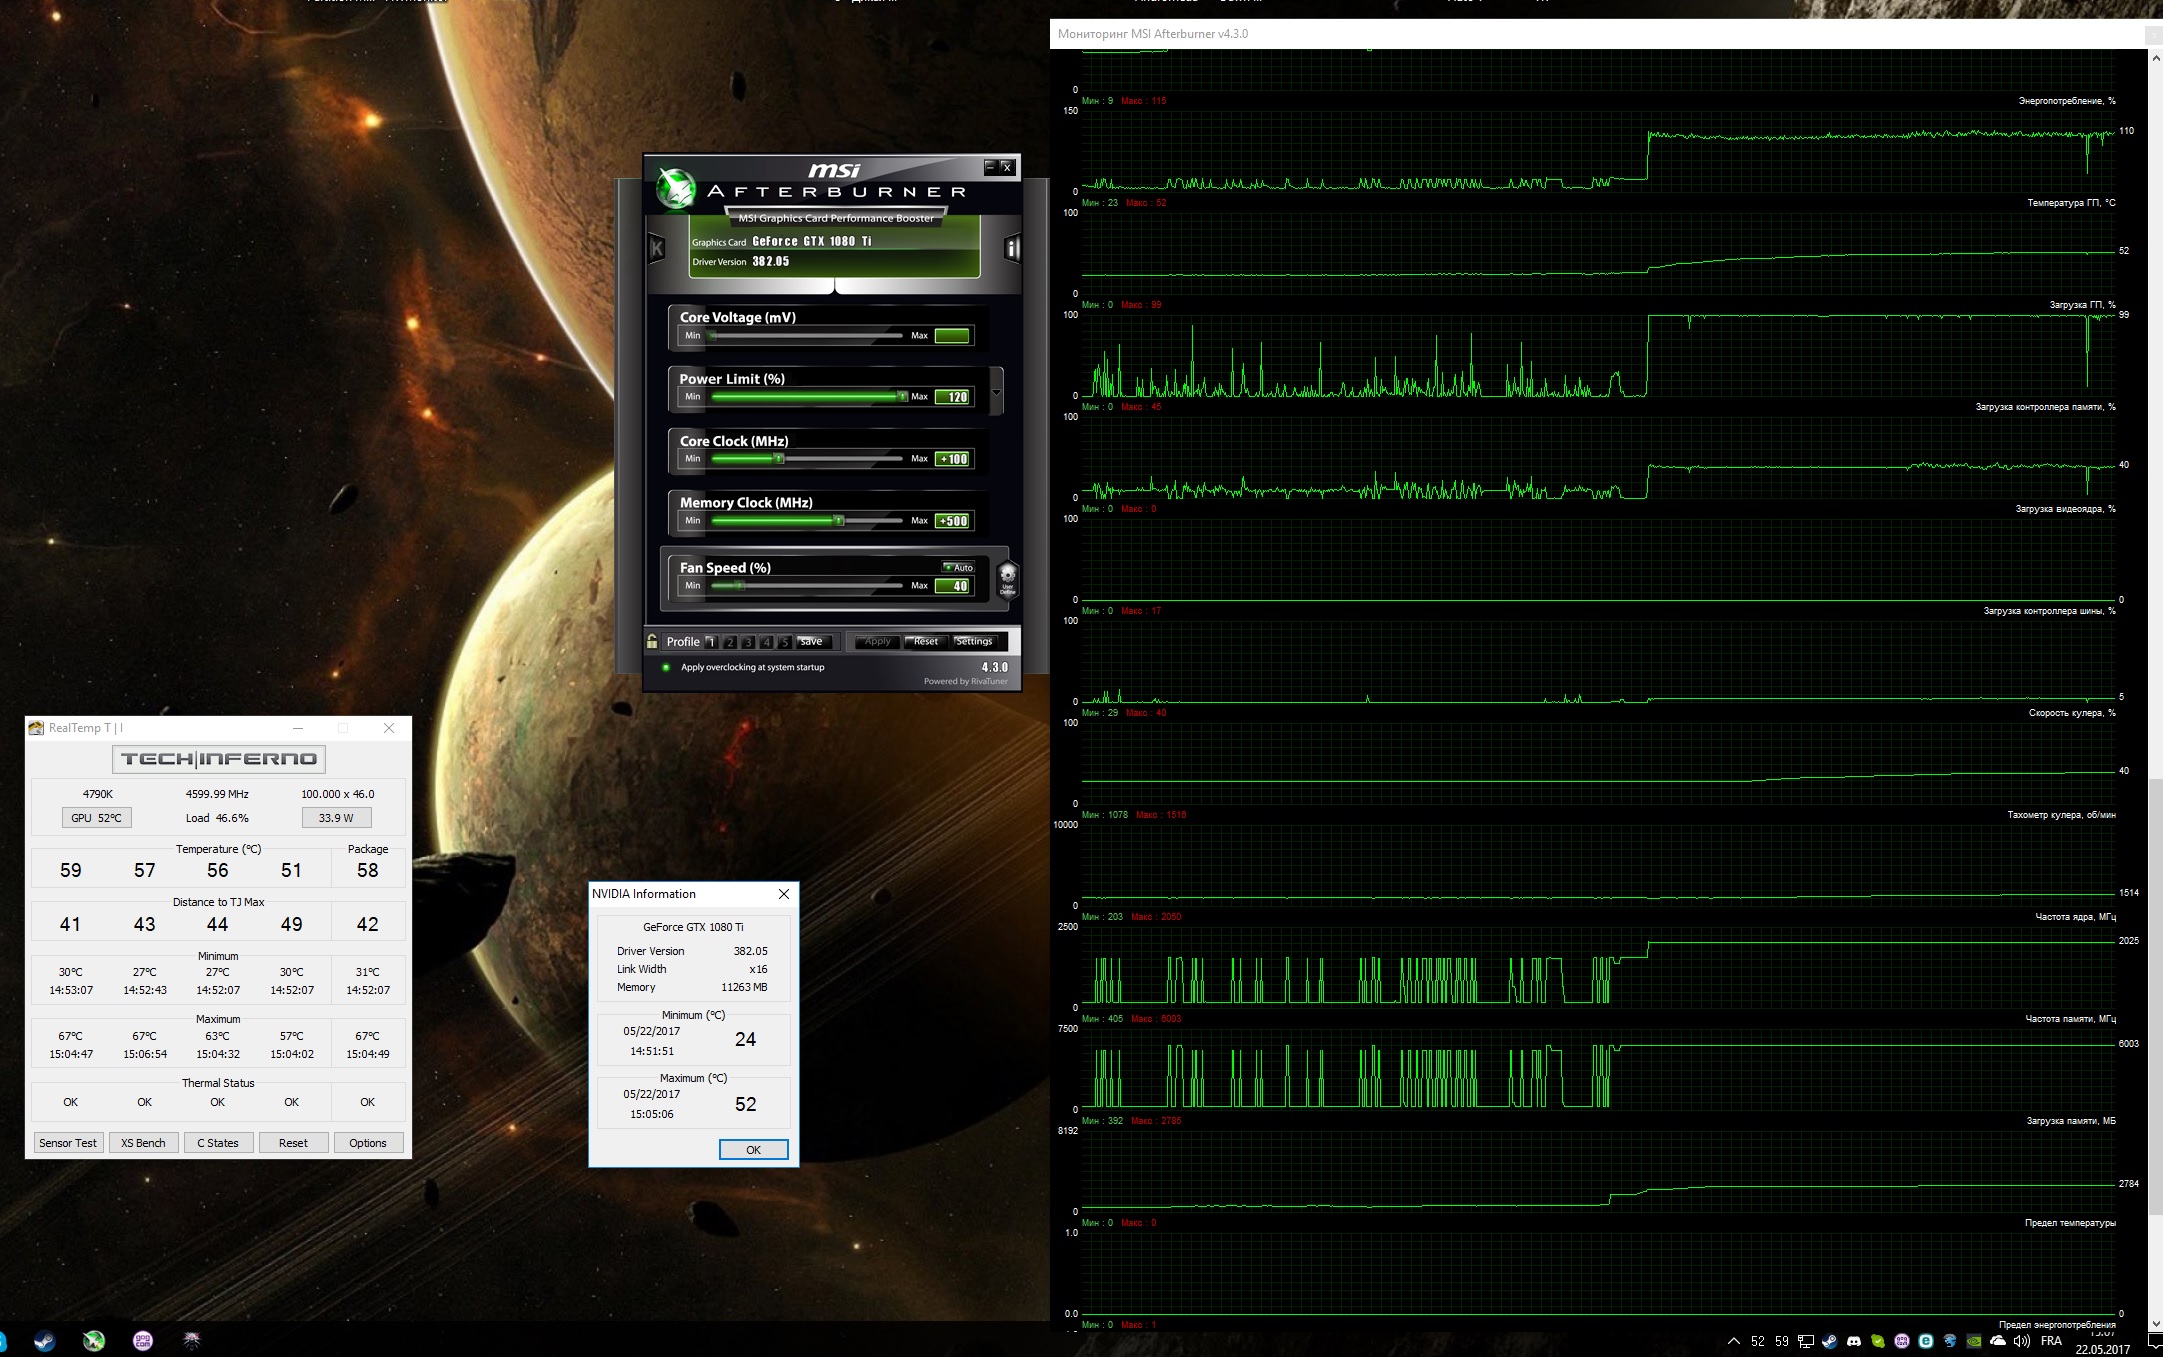Viewport: 2163px width, 1357px height.
Task: Click the Discord tray icon
Action: [1853, 1341]
